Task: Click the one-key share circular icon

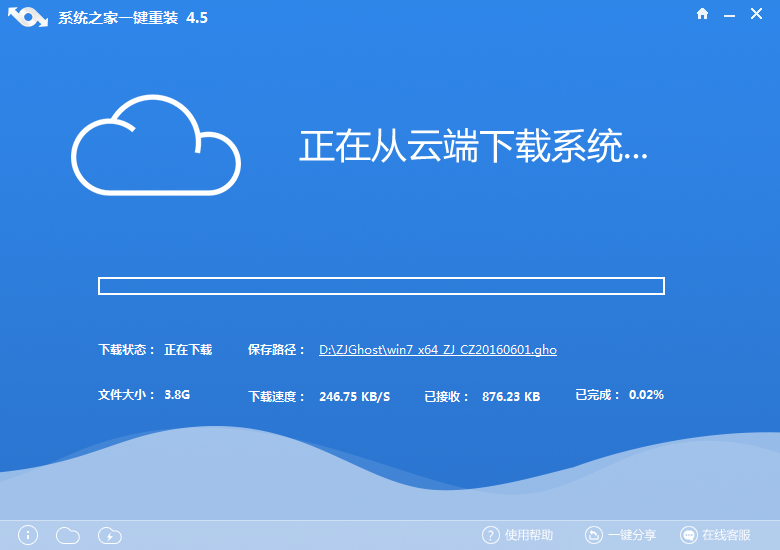Action: (x=593, y=535)
